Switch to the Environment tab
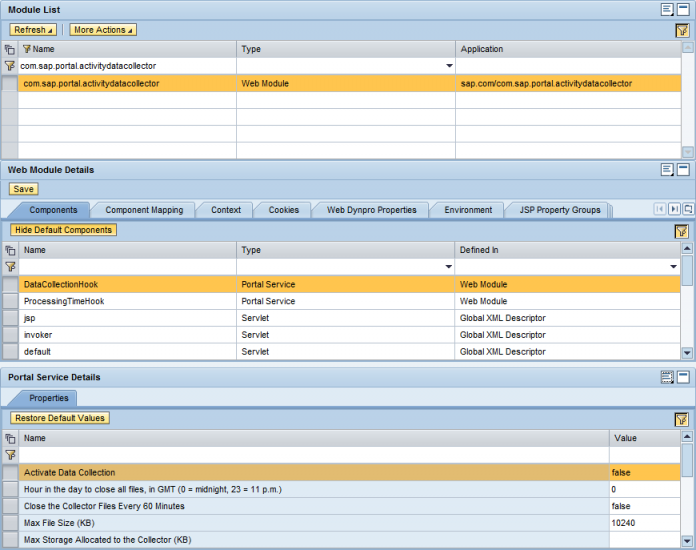The width and height of the screenshot is (696, 550). tap(468, 210)
